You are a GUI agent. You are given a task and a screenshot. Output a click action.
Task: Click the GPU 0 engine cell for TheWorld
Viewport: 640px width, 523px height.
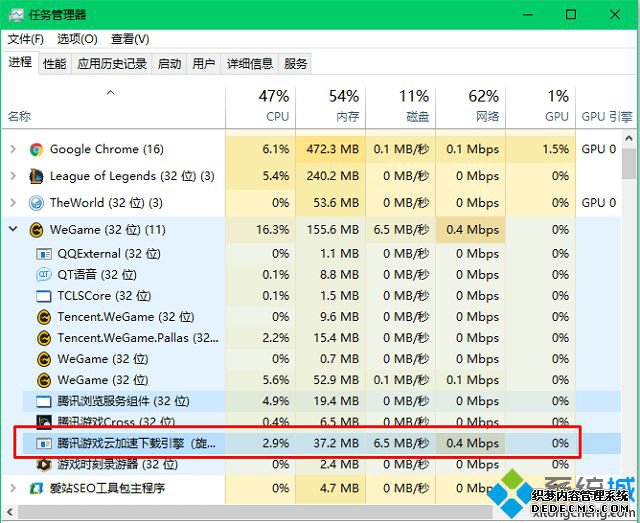599,203
